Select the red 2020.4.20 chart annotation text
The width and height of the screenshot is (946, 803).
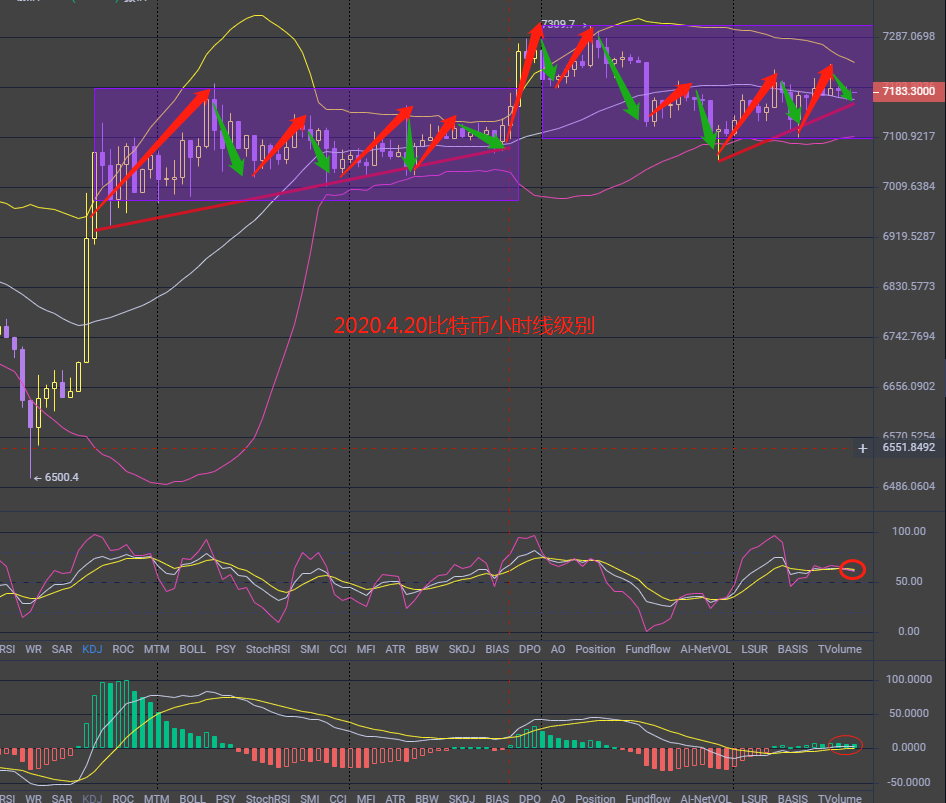(x=465, y=326)
